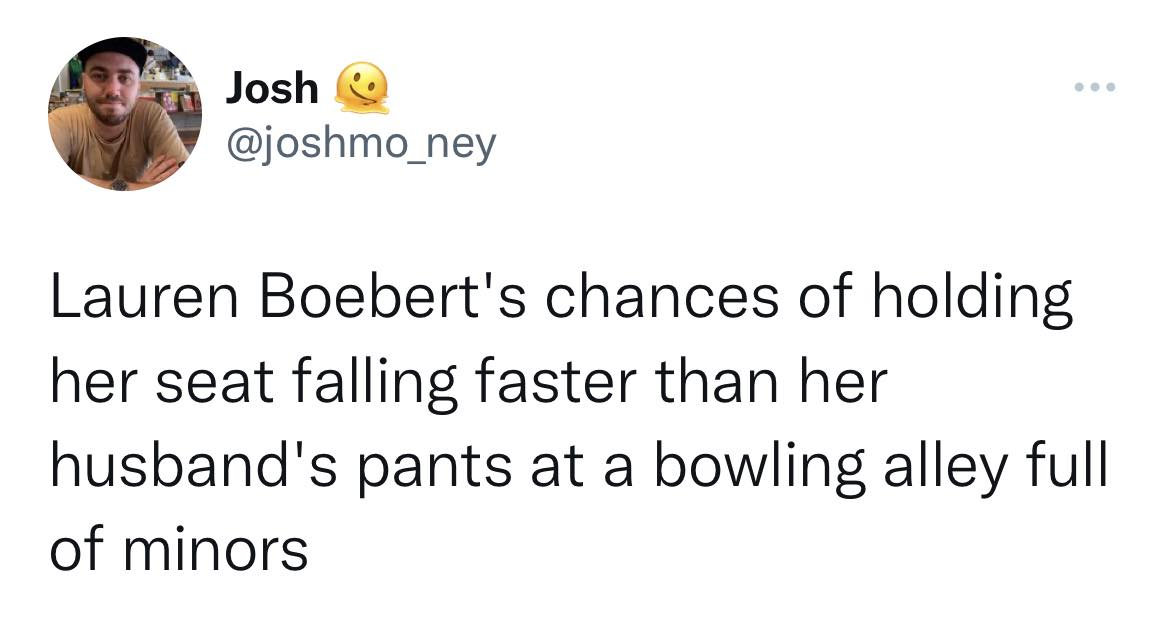Click the melting face emoji beside Josh
The width and height of the screenshot is (1170, 635).
tap(362, 88)
